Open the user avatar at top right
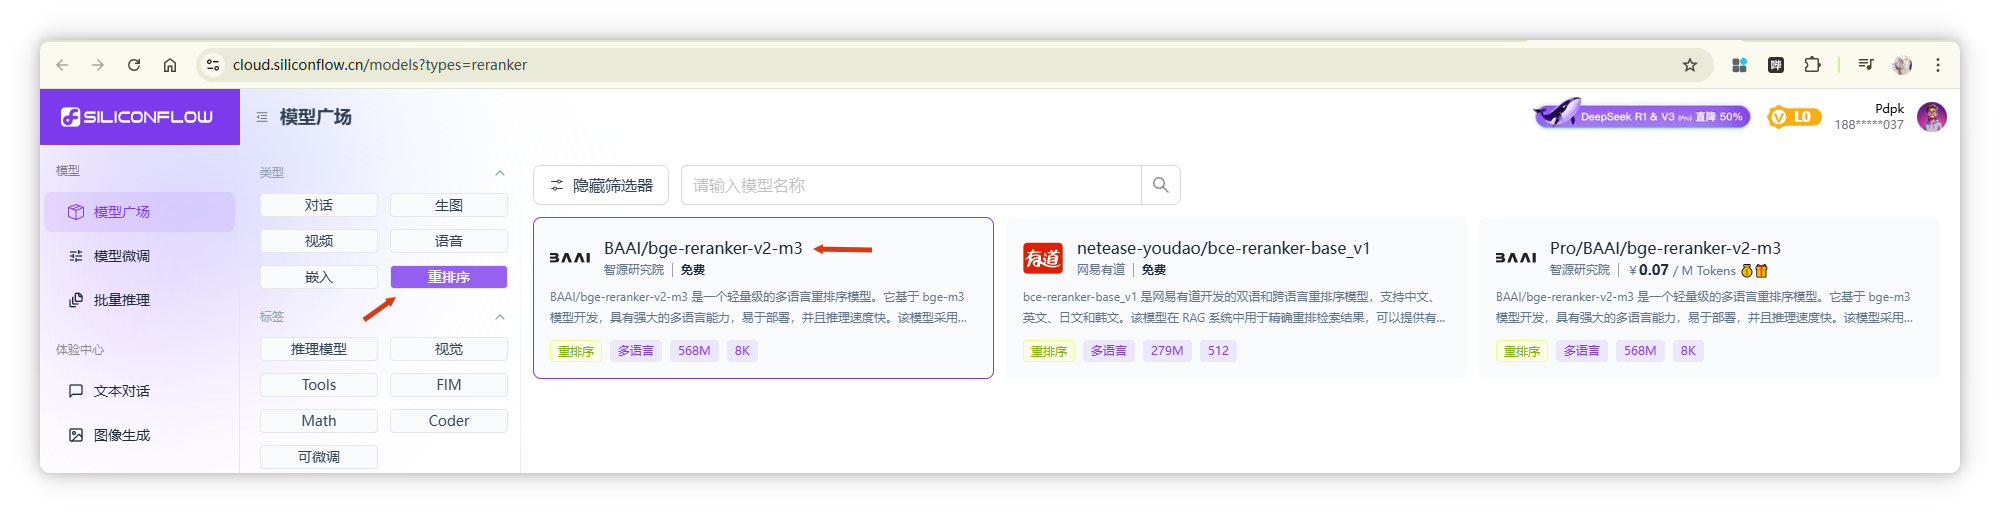This screenshot has height=513, width=2000. [1931, 117]
